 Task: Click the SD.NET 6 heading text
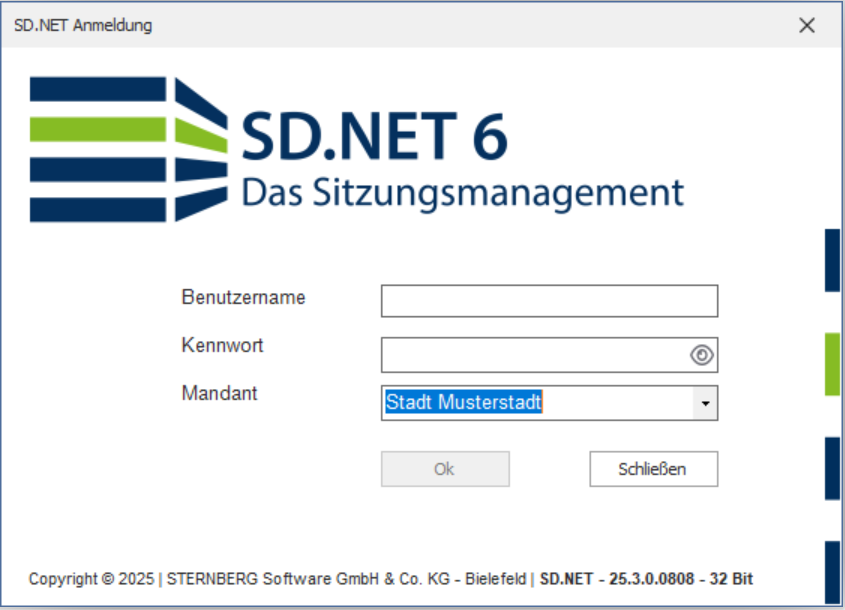click(374, 138)
